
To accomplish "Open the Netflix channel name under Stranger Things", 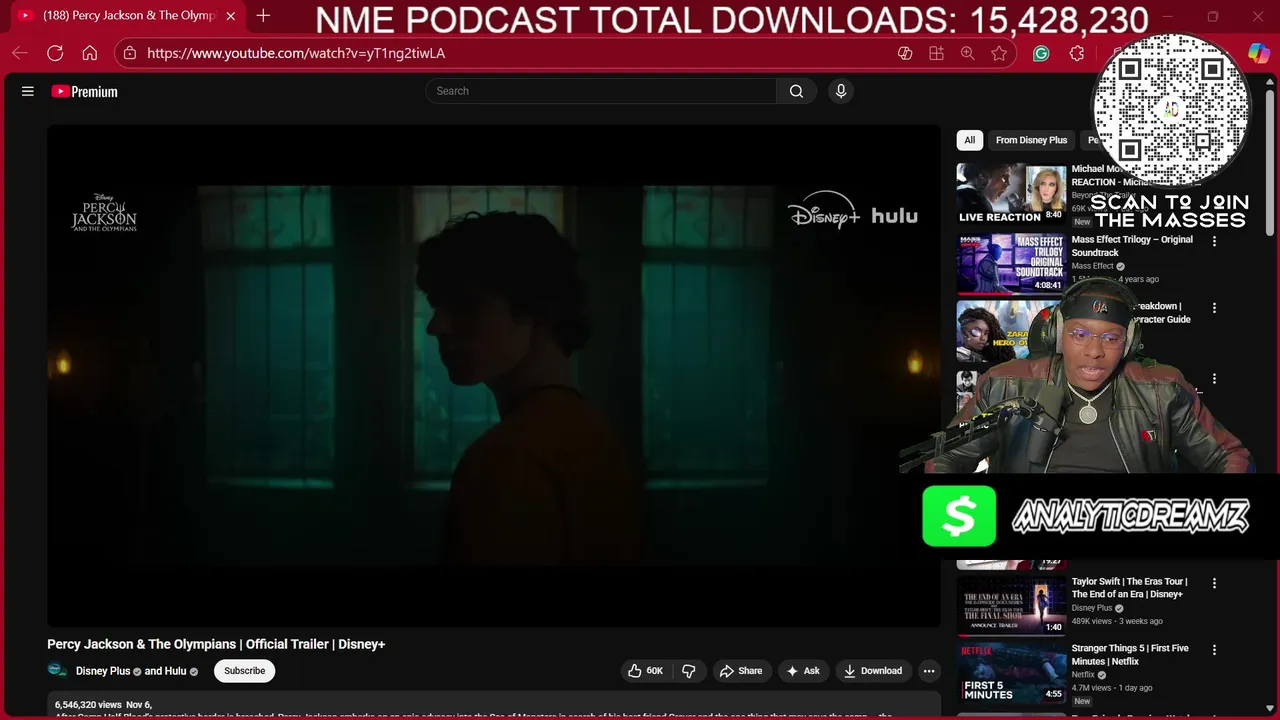I will [x=1083, y=675].
